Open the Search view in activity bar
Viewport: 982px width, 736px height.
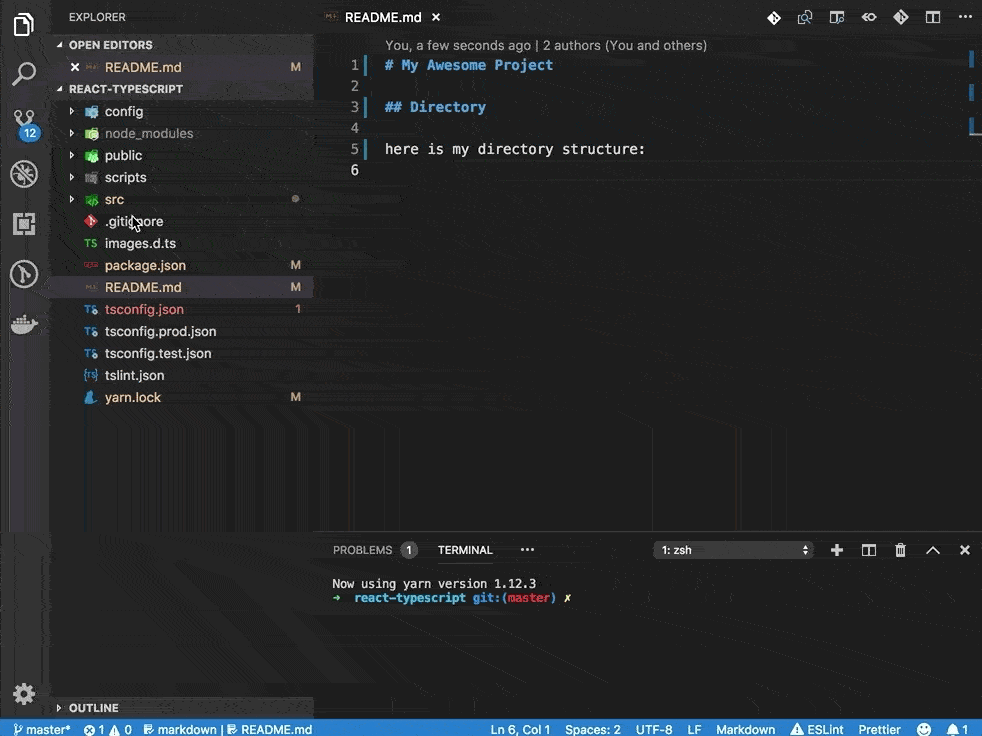pyautogui.click(x=24, y=73)
